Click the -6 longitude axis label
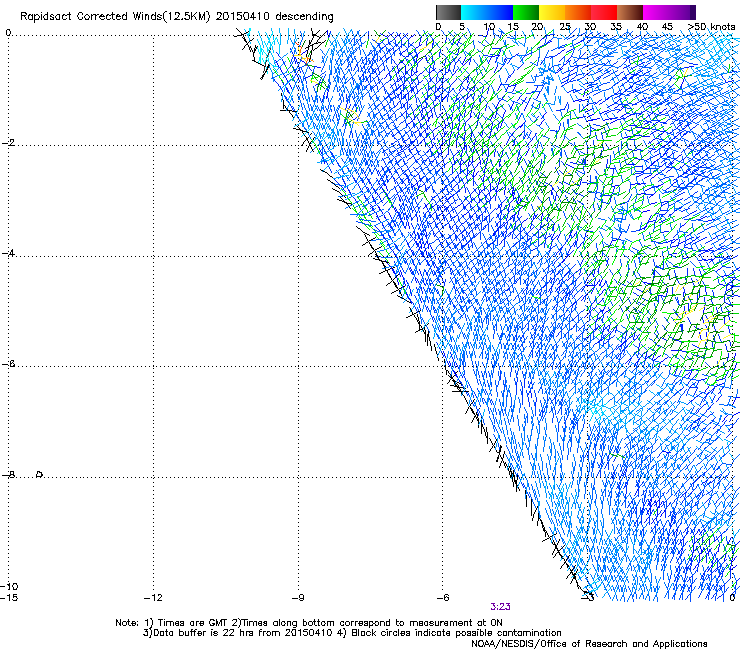This screenshot has width=740, height=650. pos(443,598)
